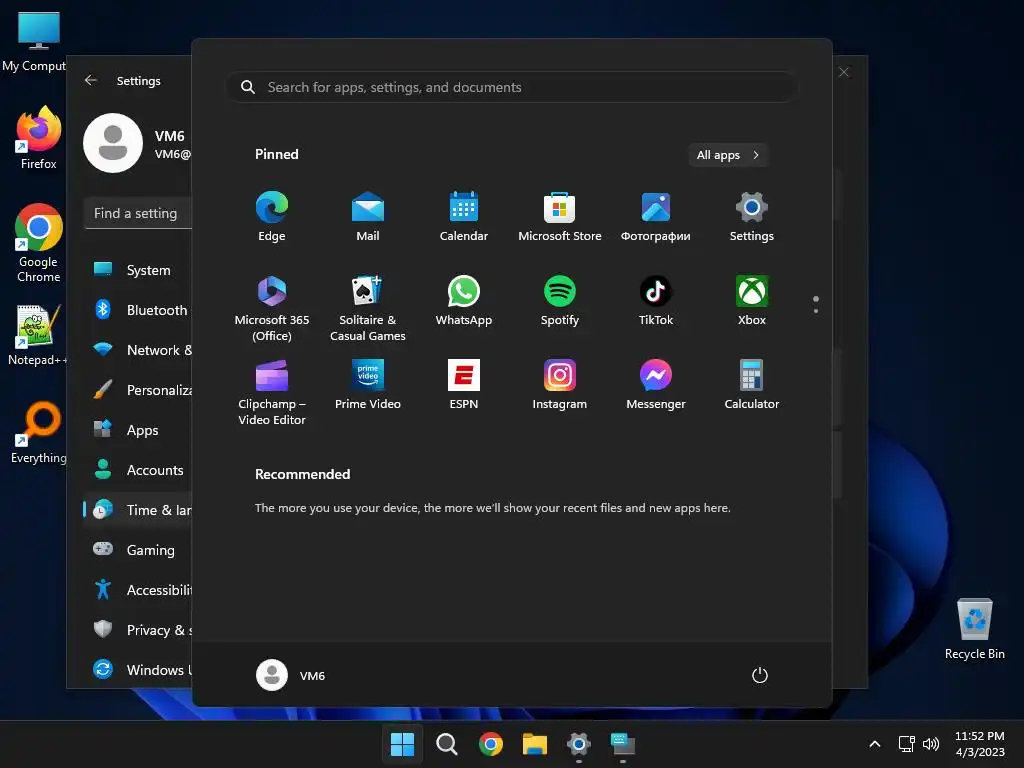Open Chrome from the taskbar

point(490,744)
